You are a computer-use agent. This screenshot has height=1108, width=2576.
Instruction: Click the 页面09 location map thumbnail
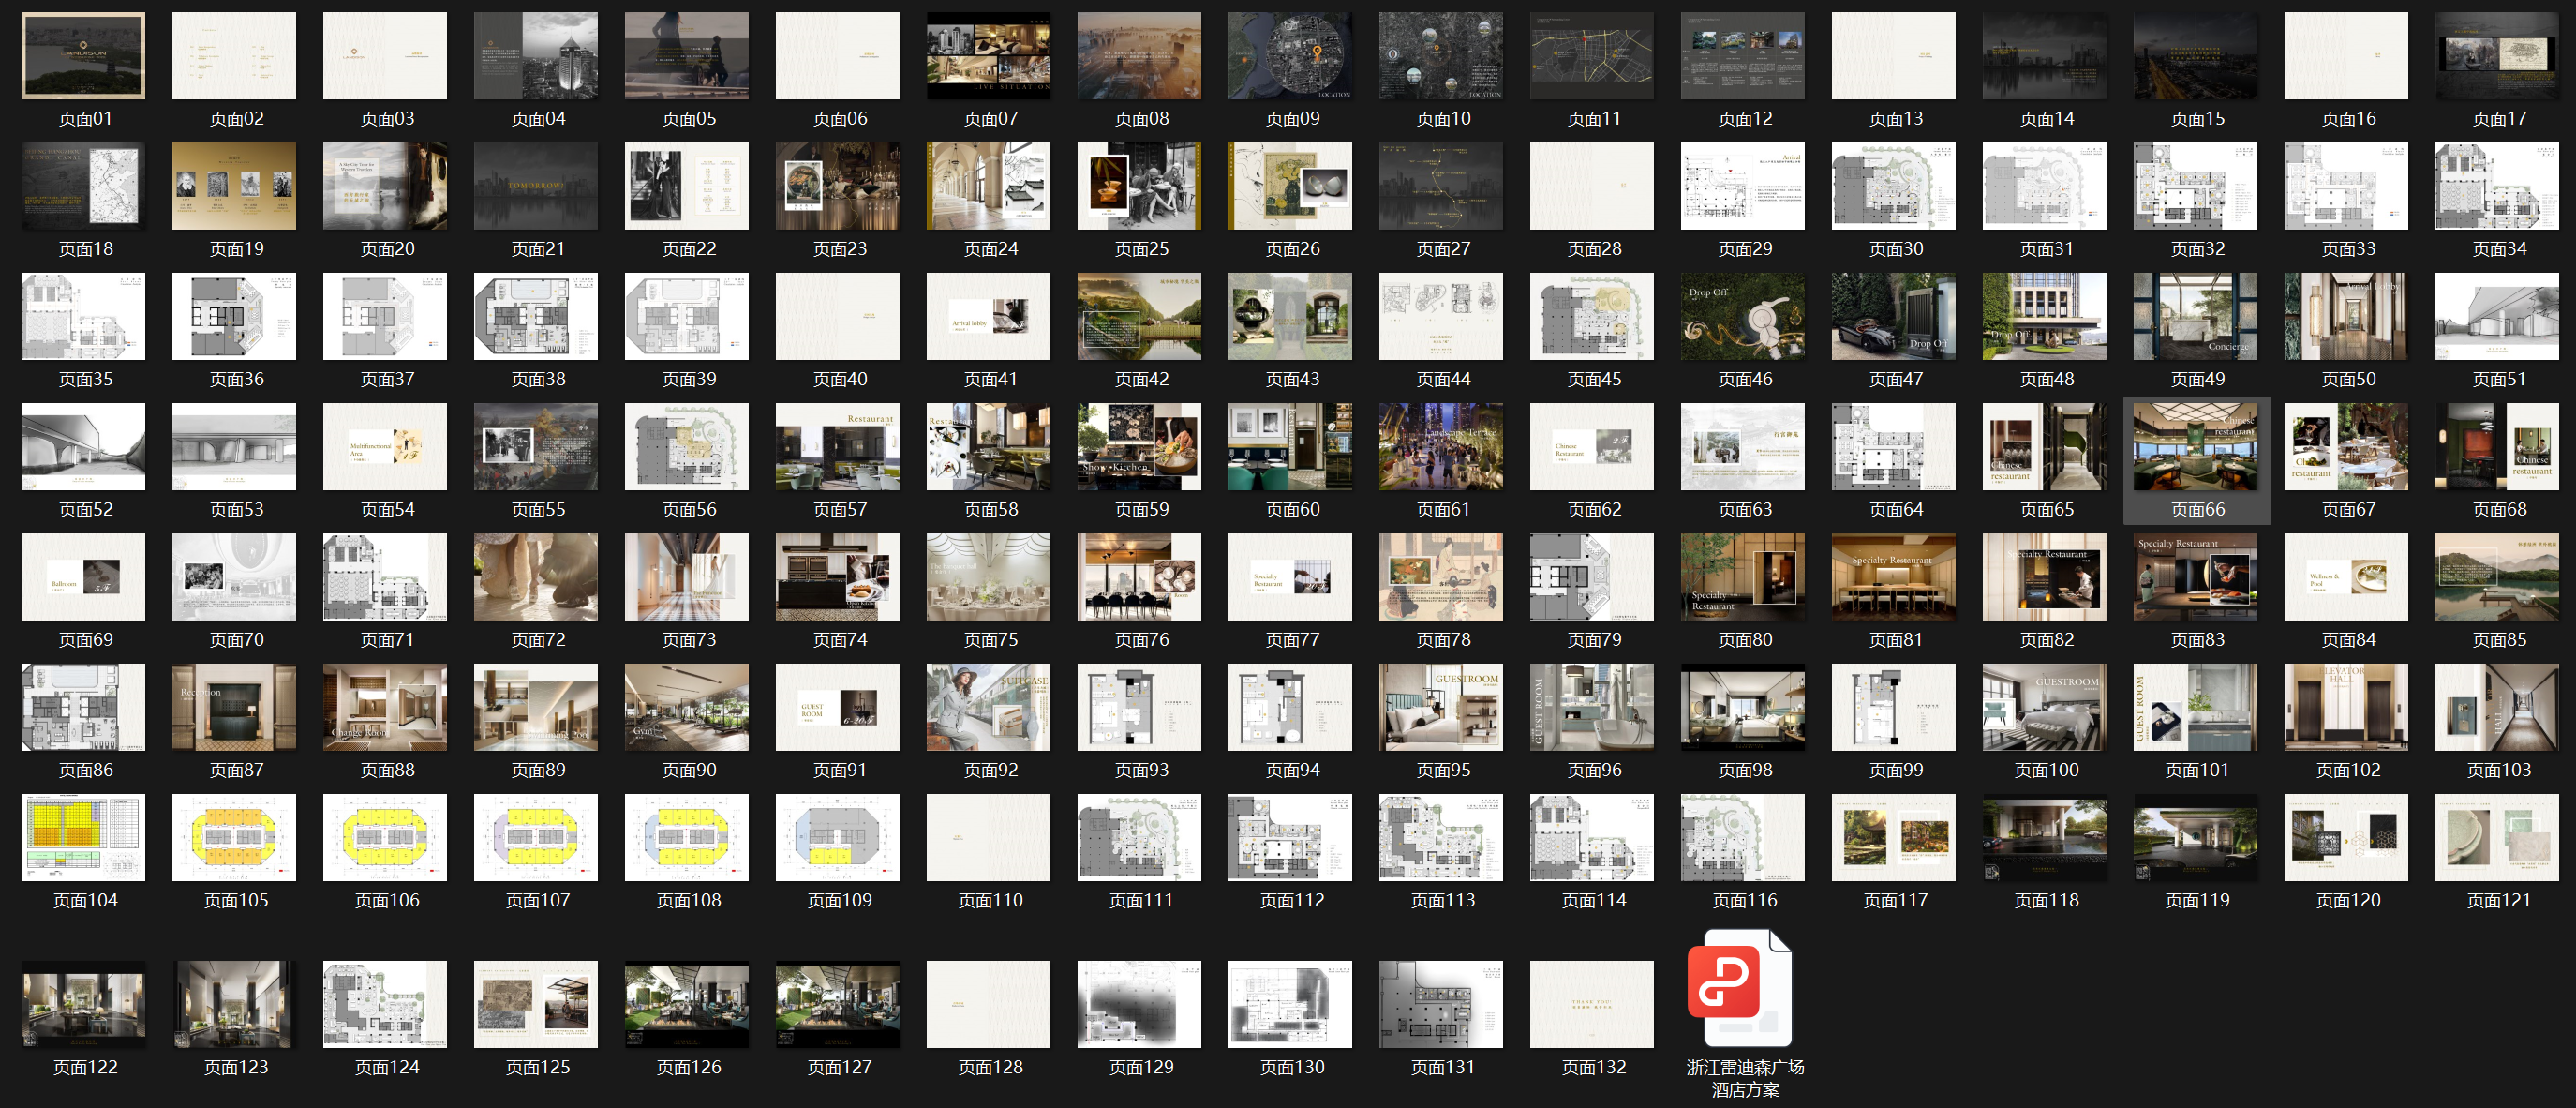tap(1290, 56)
